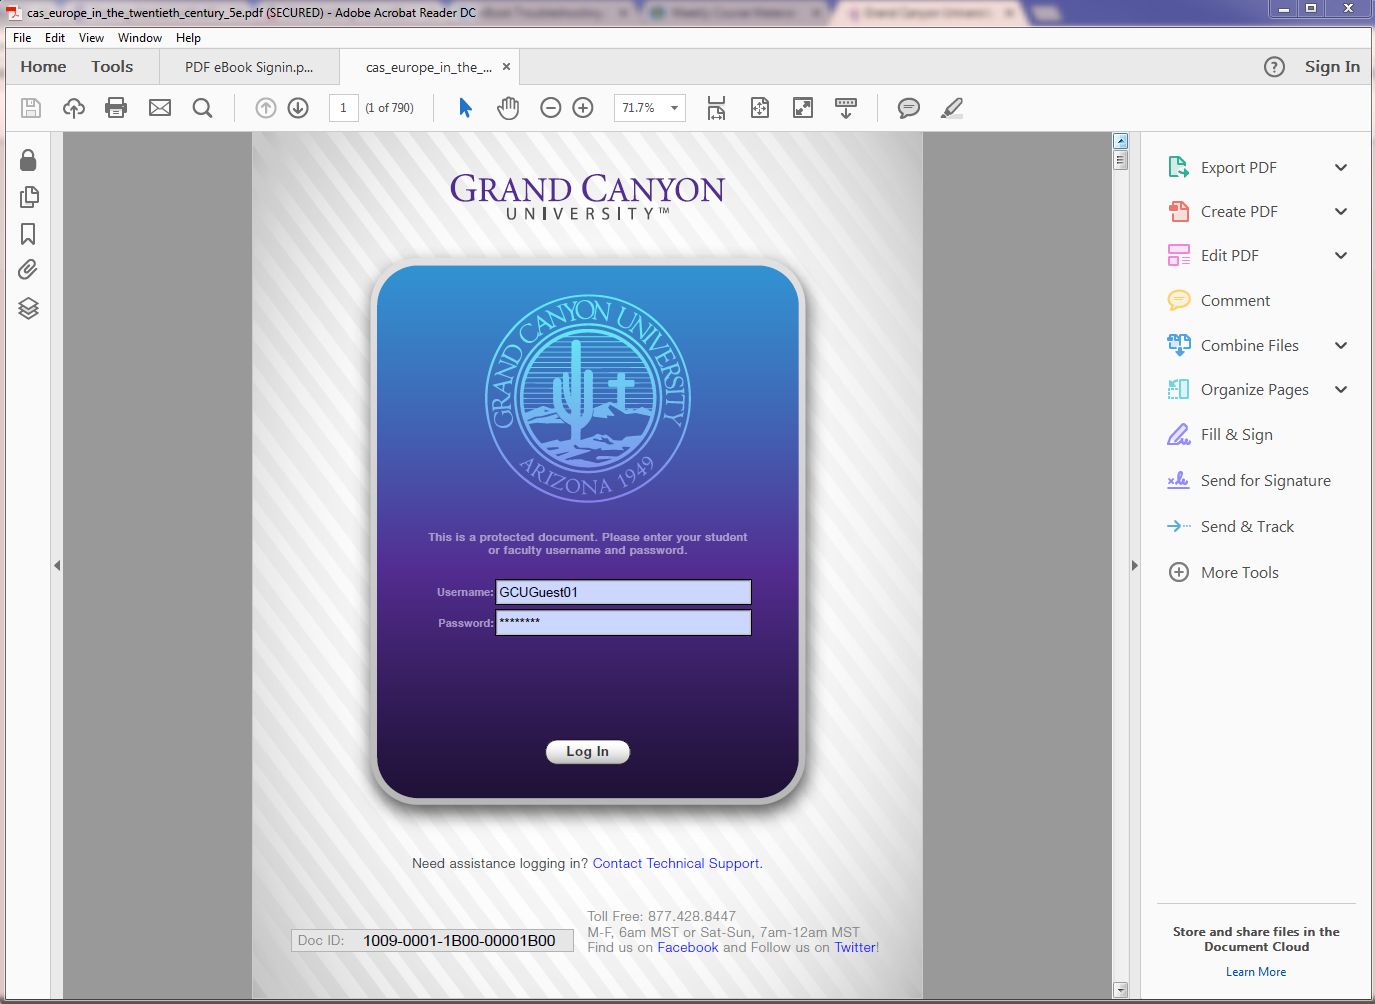
Task: Open the File menu
Action: (x=22, y=38)
